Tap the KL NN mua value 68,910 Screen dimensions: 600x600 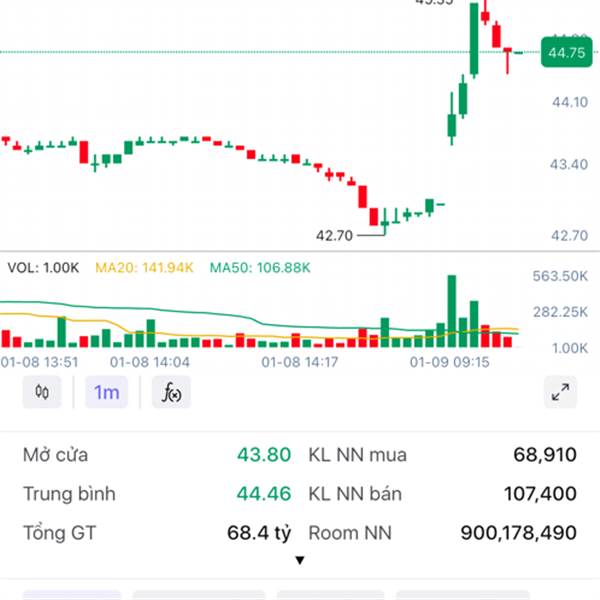[x=545, y=455]
